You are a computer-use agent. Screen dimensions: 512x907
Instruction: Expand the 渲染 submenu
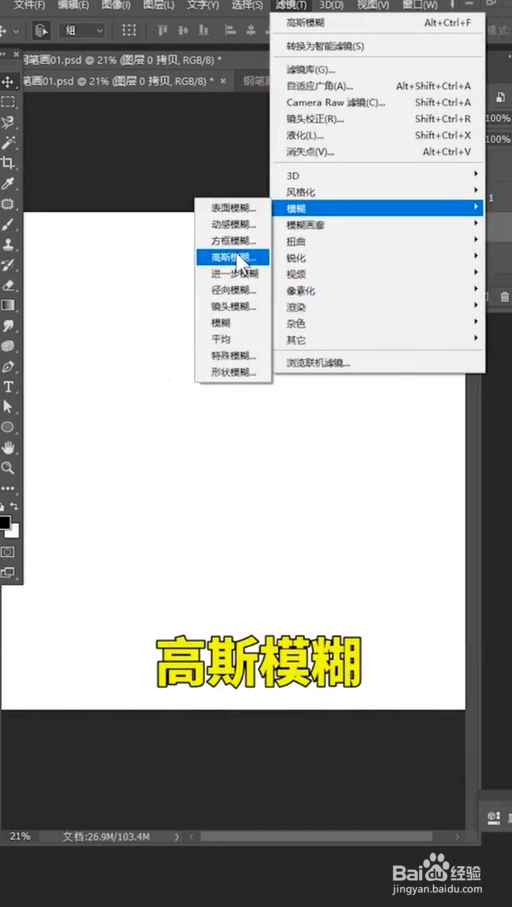click(x=378, y=307)
